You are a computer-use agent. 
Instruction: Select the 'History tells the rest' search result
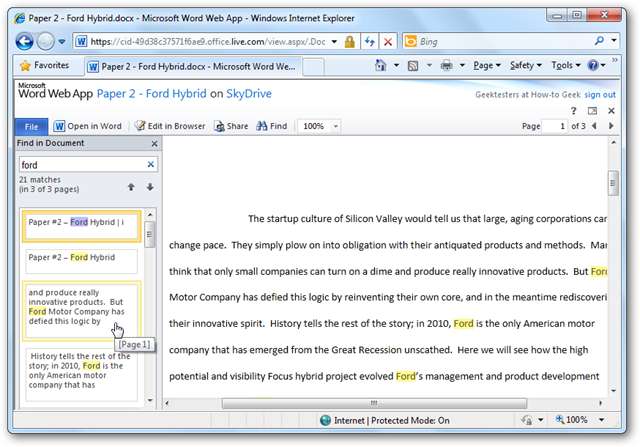pyautogui.click(x=80, y=374)
